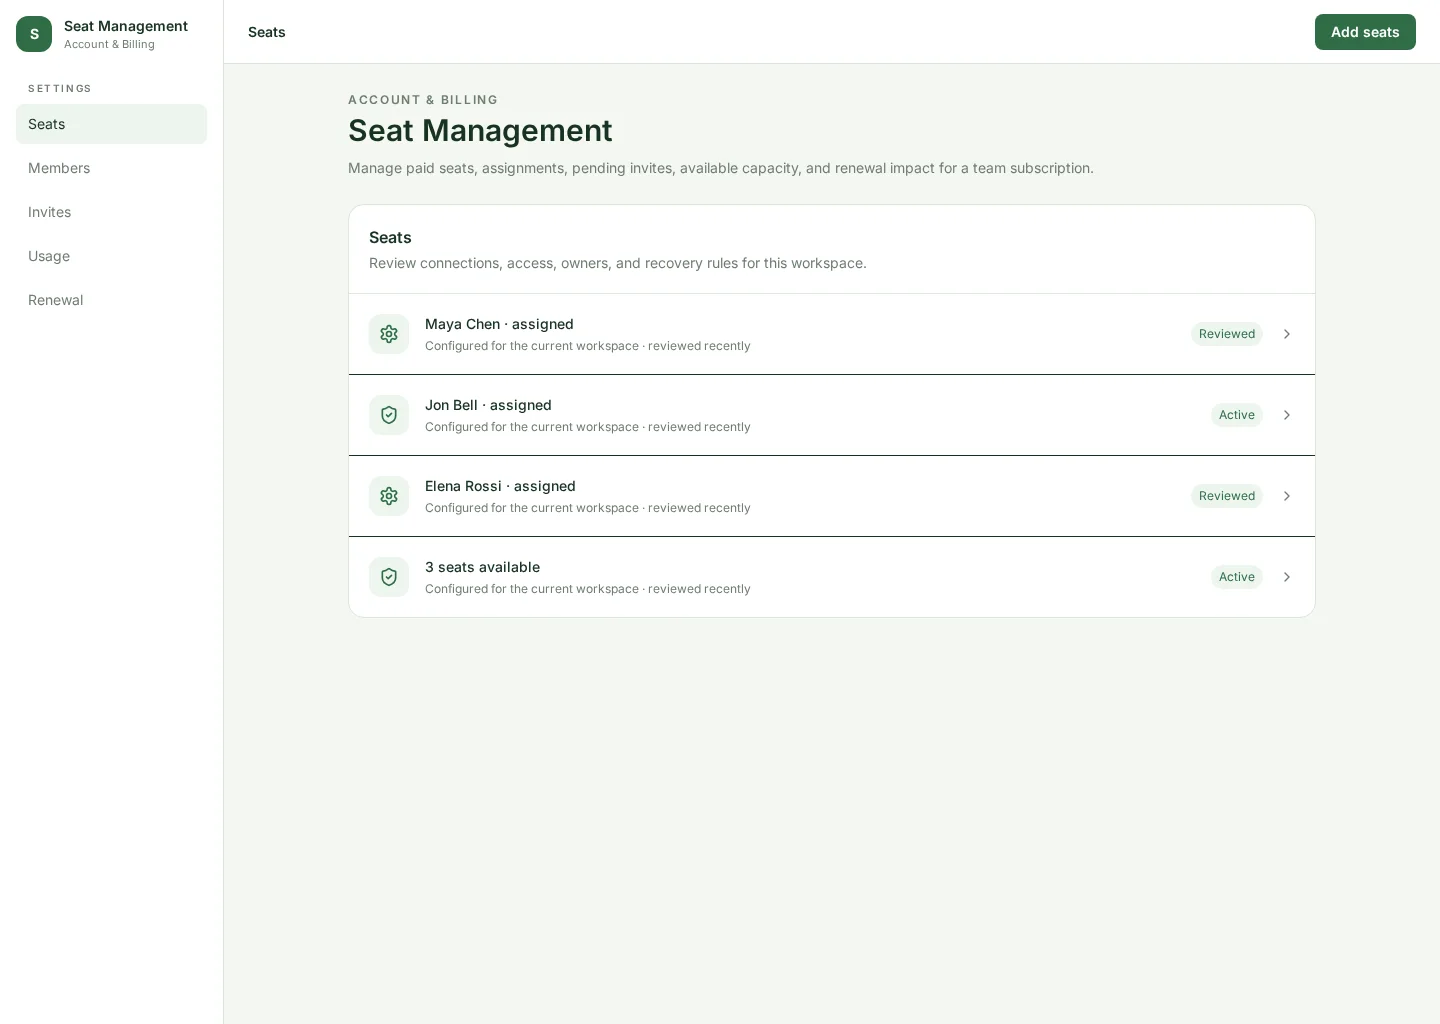Click the shield icon beside 3 seats available
The height and width of the screenshot is (1024, 1440).
[389, 577]
